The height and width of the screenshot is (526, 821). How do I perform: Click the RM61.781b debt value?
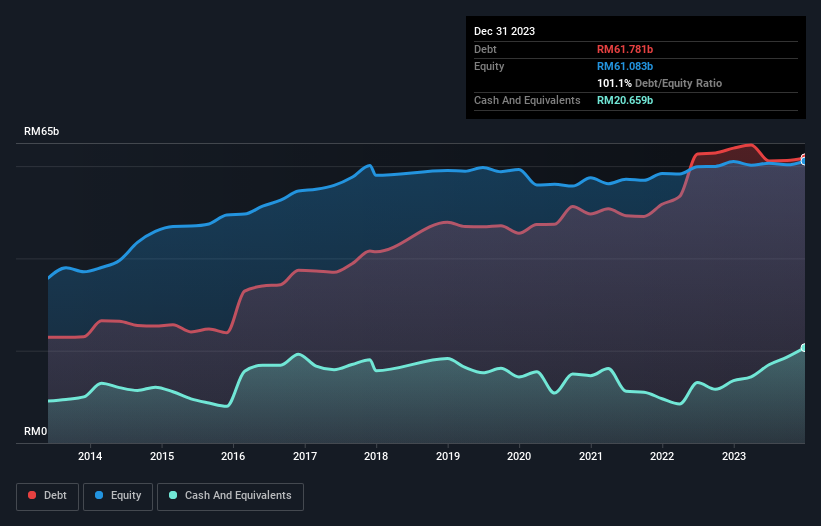tap(625, 49)
